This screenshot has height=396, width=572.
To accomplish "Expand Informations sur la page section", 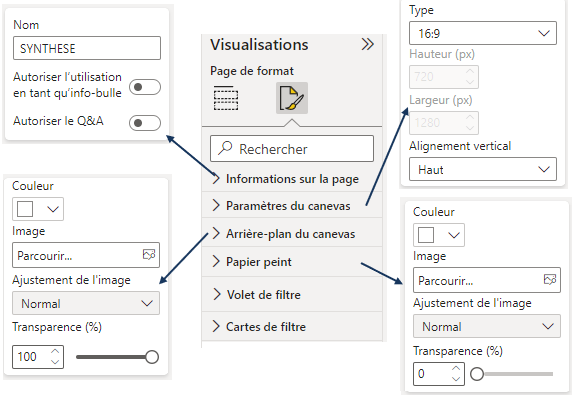I will [291, 179].
